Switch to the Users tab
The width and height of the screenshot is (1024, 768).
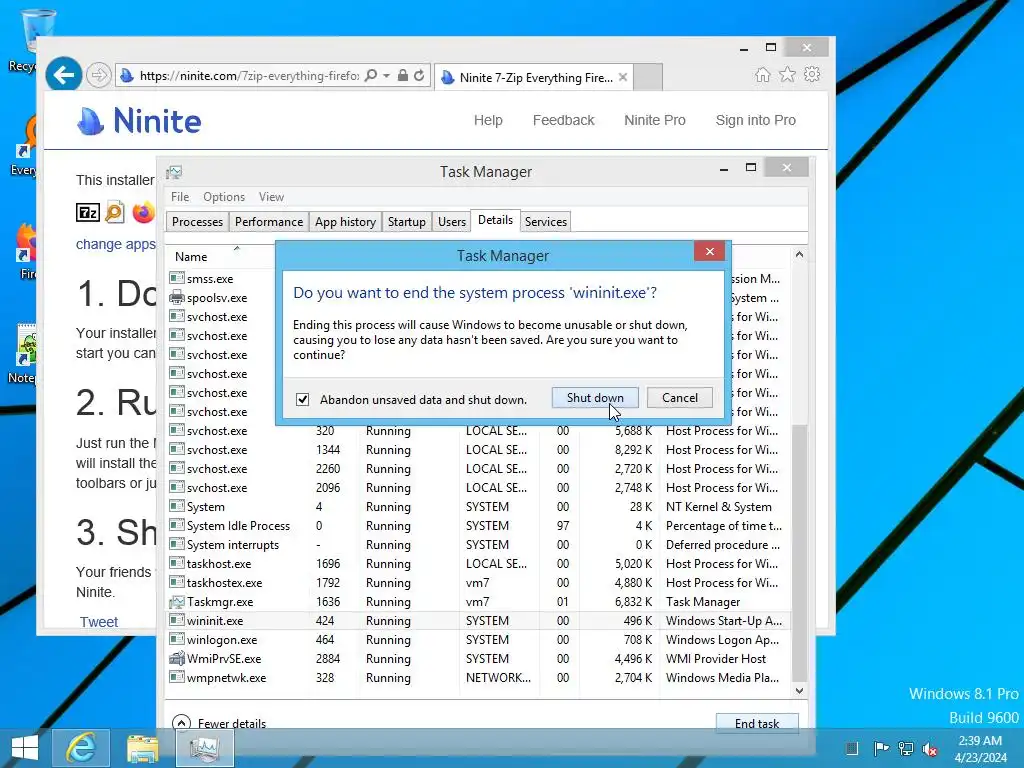click(452, 221)
